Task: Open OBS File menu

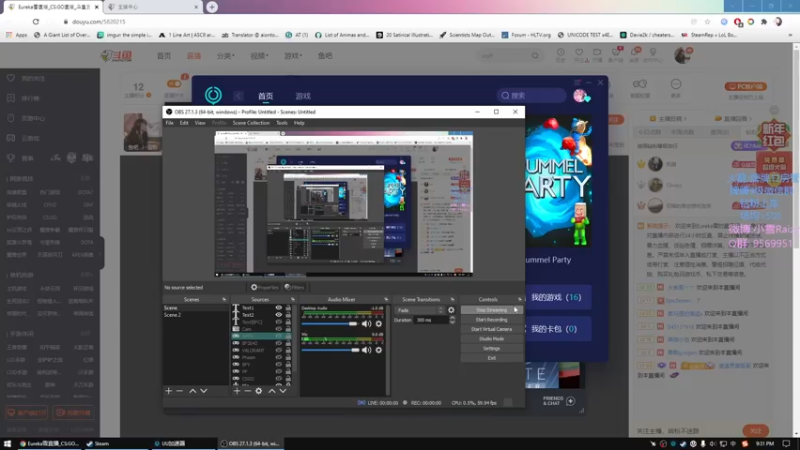Action: tap(169, 123)
